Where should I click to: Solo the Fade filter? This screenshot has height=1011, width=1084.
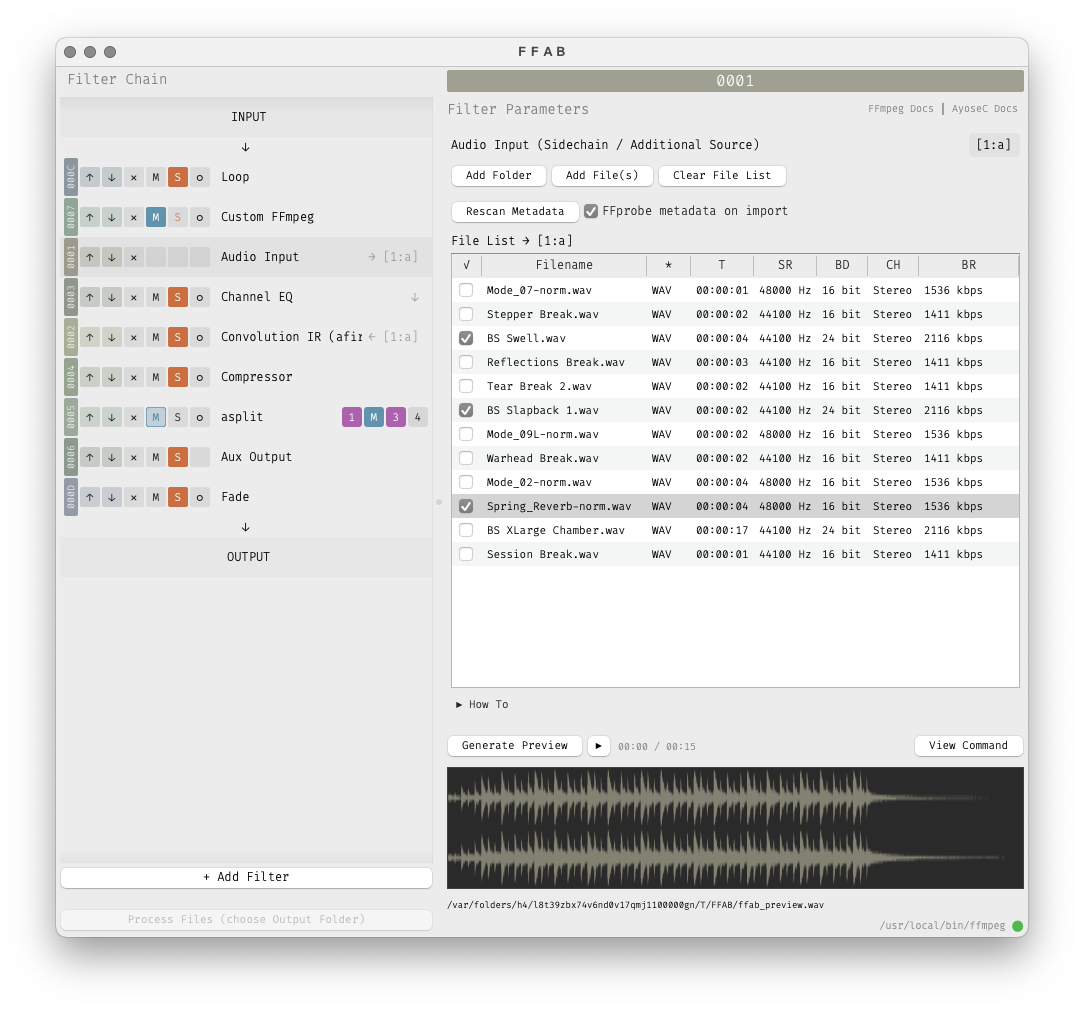tap(178, 497)
